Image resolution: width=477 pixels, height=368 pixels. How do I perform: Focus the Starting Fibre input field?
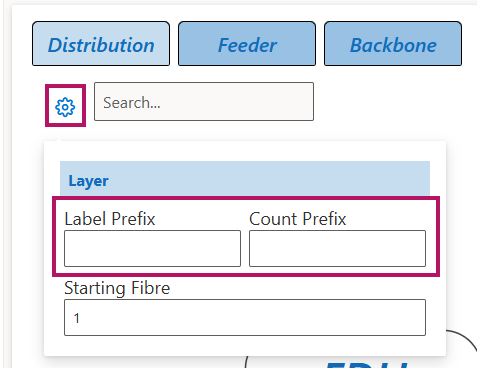tap(245, 317)
